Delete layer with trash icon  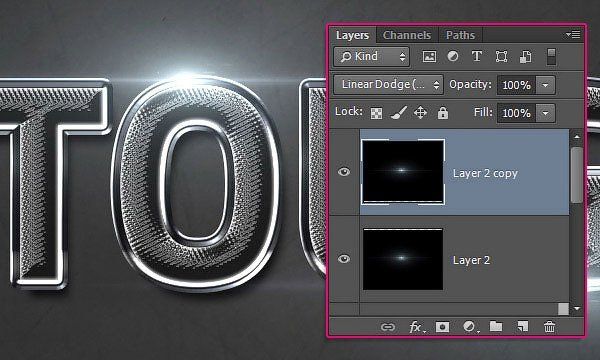coord(549,327)
